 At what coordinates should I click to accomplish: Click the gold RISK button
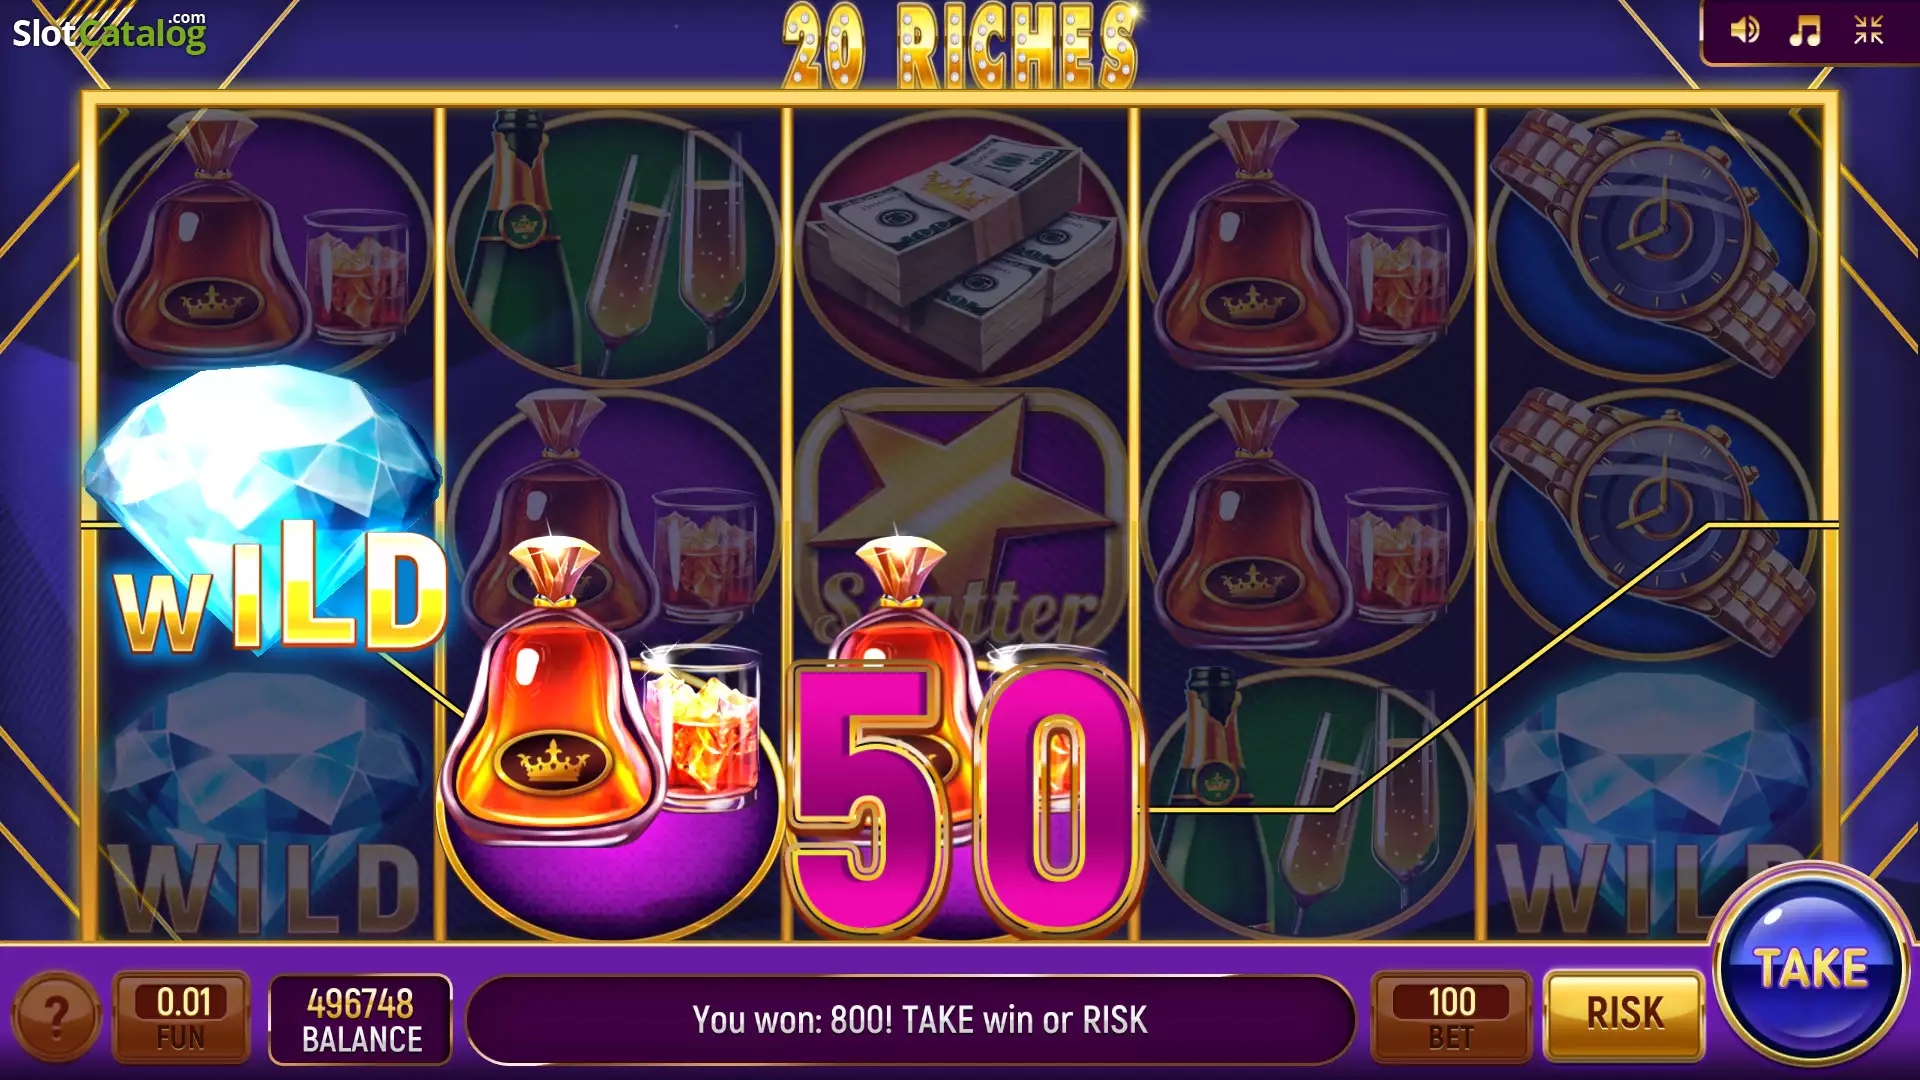[x=1624, y=1015]
